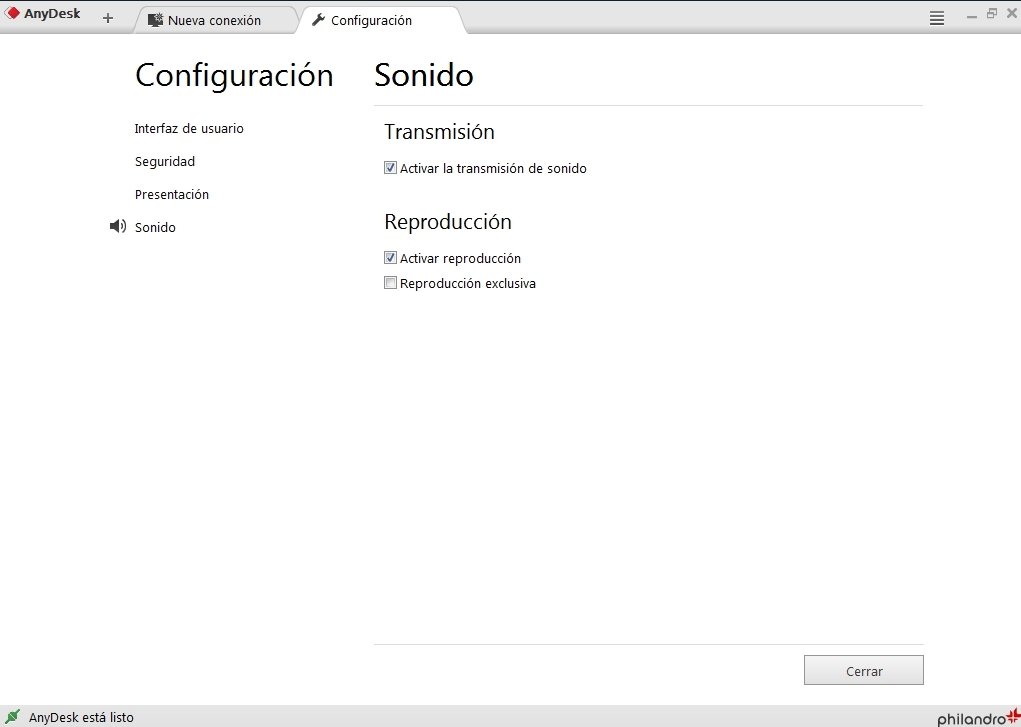
Task: Enable Reproducción exclusiva checkbox
Action: click(390, 282)
